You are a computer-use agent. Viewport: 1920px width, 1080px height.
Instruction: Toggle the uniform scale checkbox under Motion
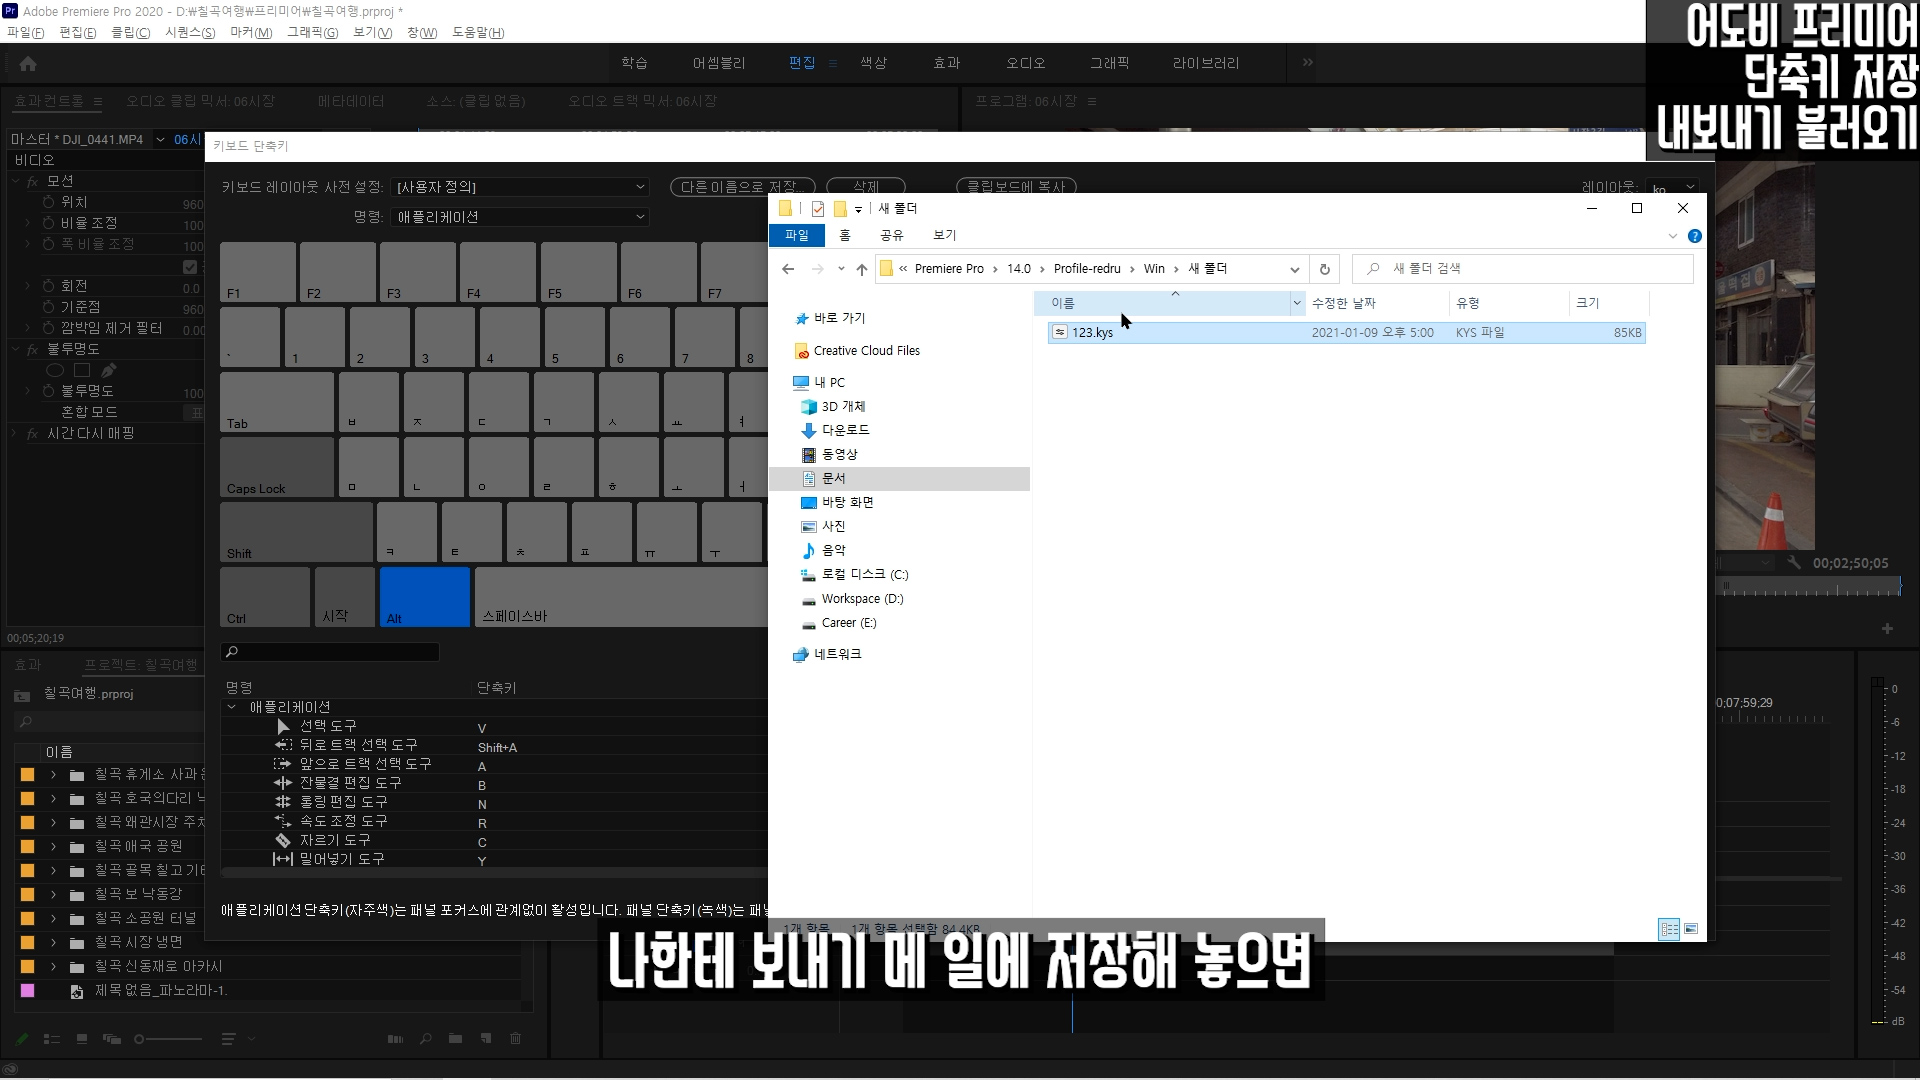point(190,267)
